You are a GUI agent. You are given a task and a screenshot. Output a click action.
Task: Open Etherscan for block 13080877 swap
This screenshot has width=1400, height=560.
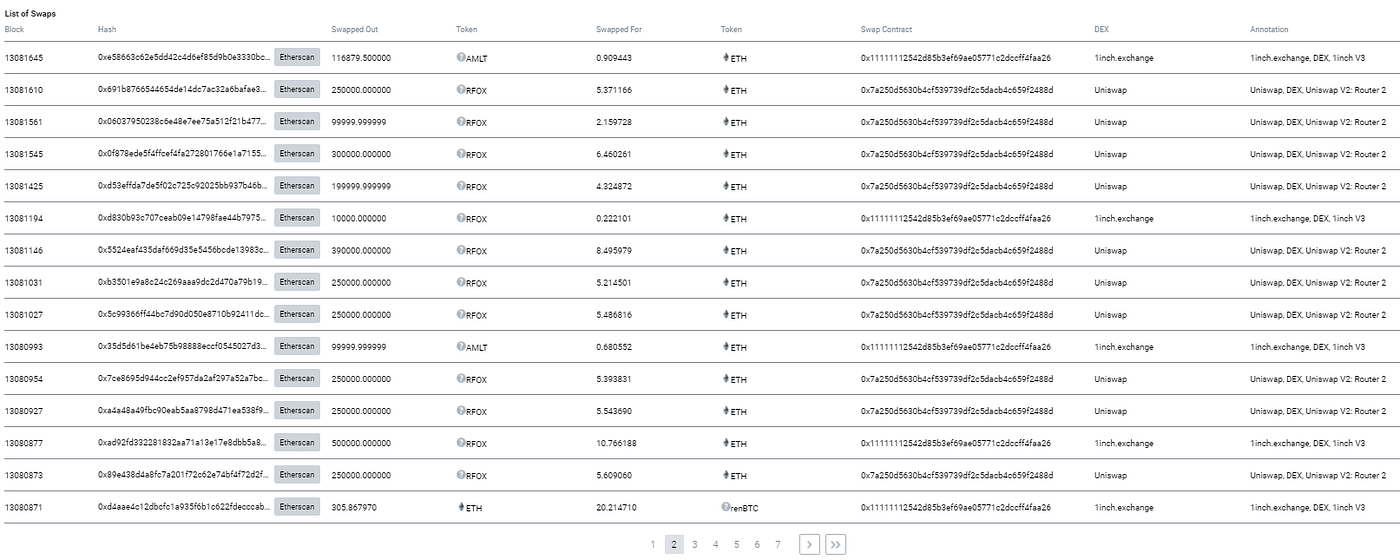pyautogui.click(x=297, y=442)
